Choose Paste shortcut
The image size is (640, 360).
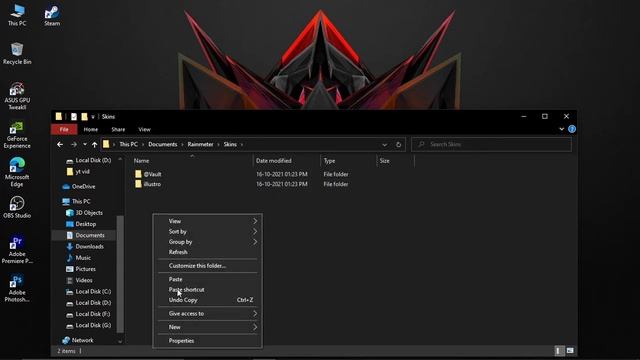pyautogui.click(x=208, y=289)
